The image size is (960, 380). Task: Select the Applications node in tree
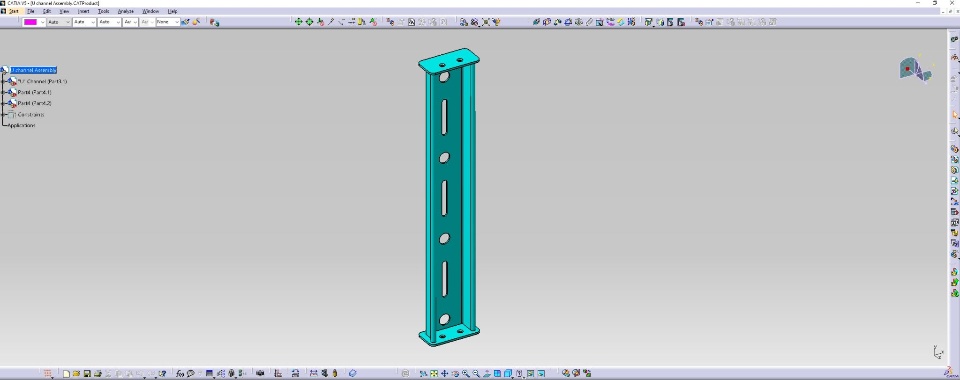point(21,125)
